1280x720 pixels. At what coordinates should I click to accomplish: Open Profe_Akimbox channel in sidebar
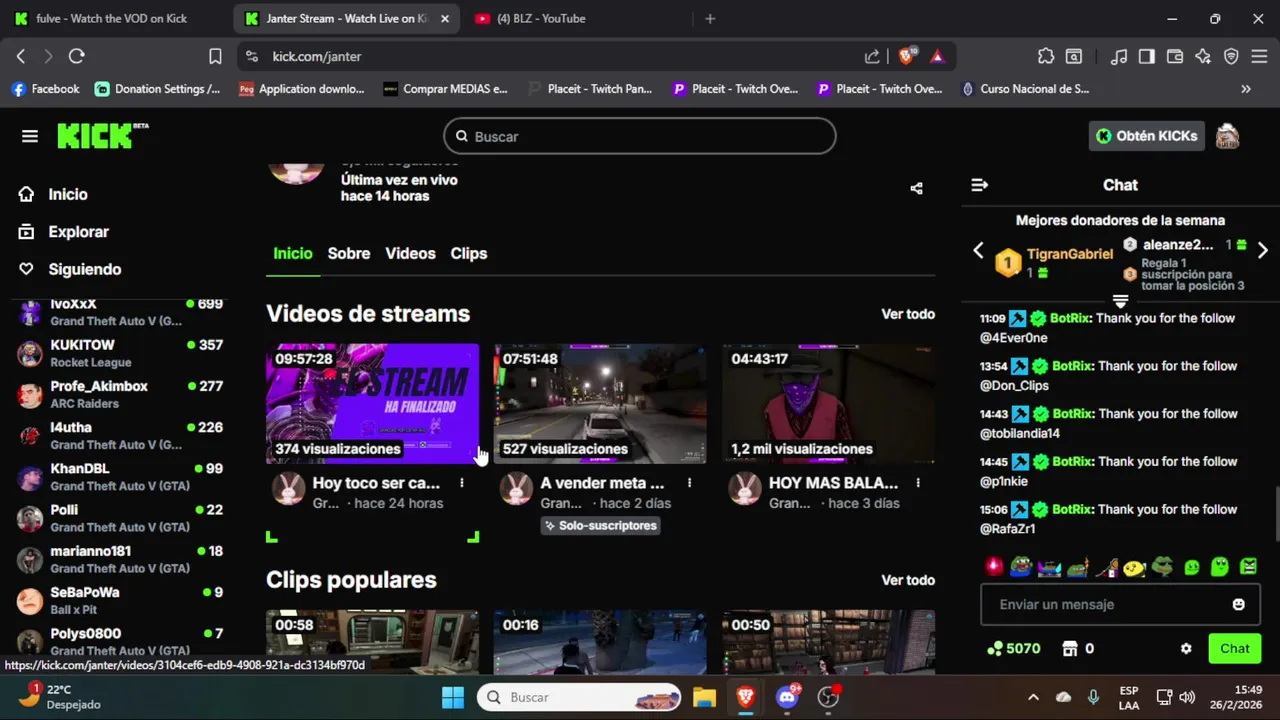(x=120, y=394)
